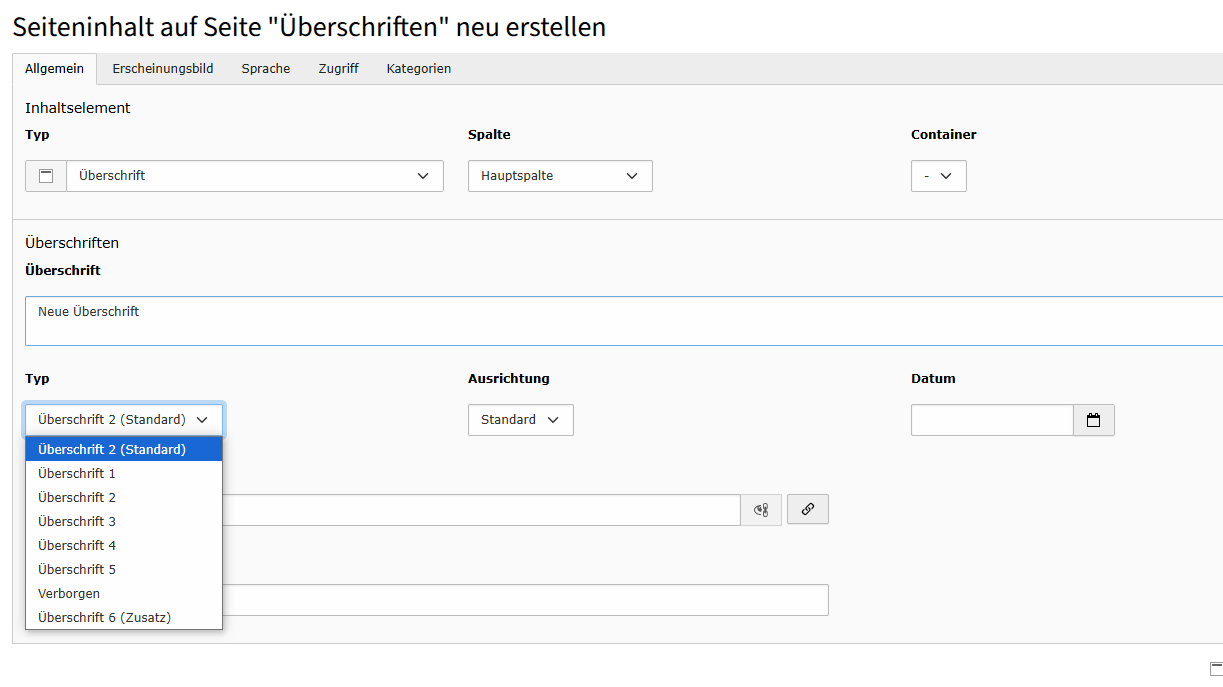1223x687 pixels.
Task: Open the link browser with the chain icon
Action: pyautogui.click(x=807, y=509)
